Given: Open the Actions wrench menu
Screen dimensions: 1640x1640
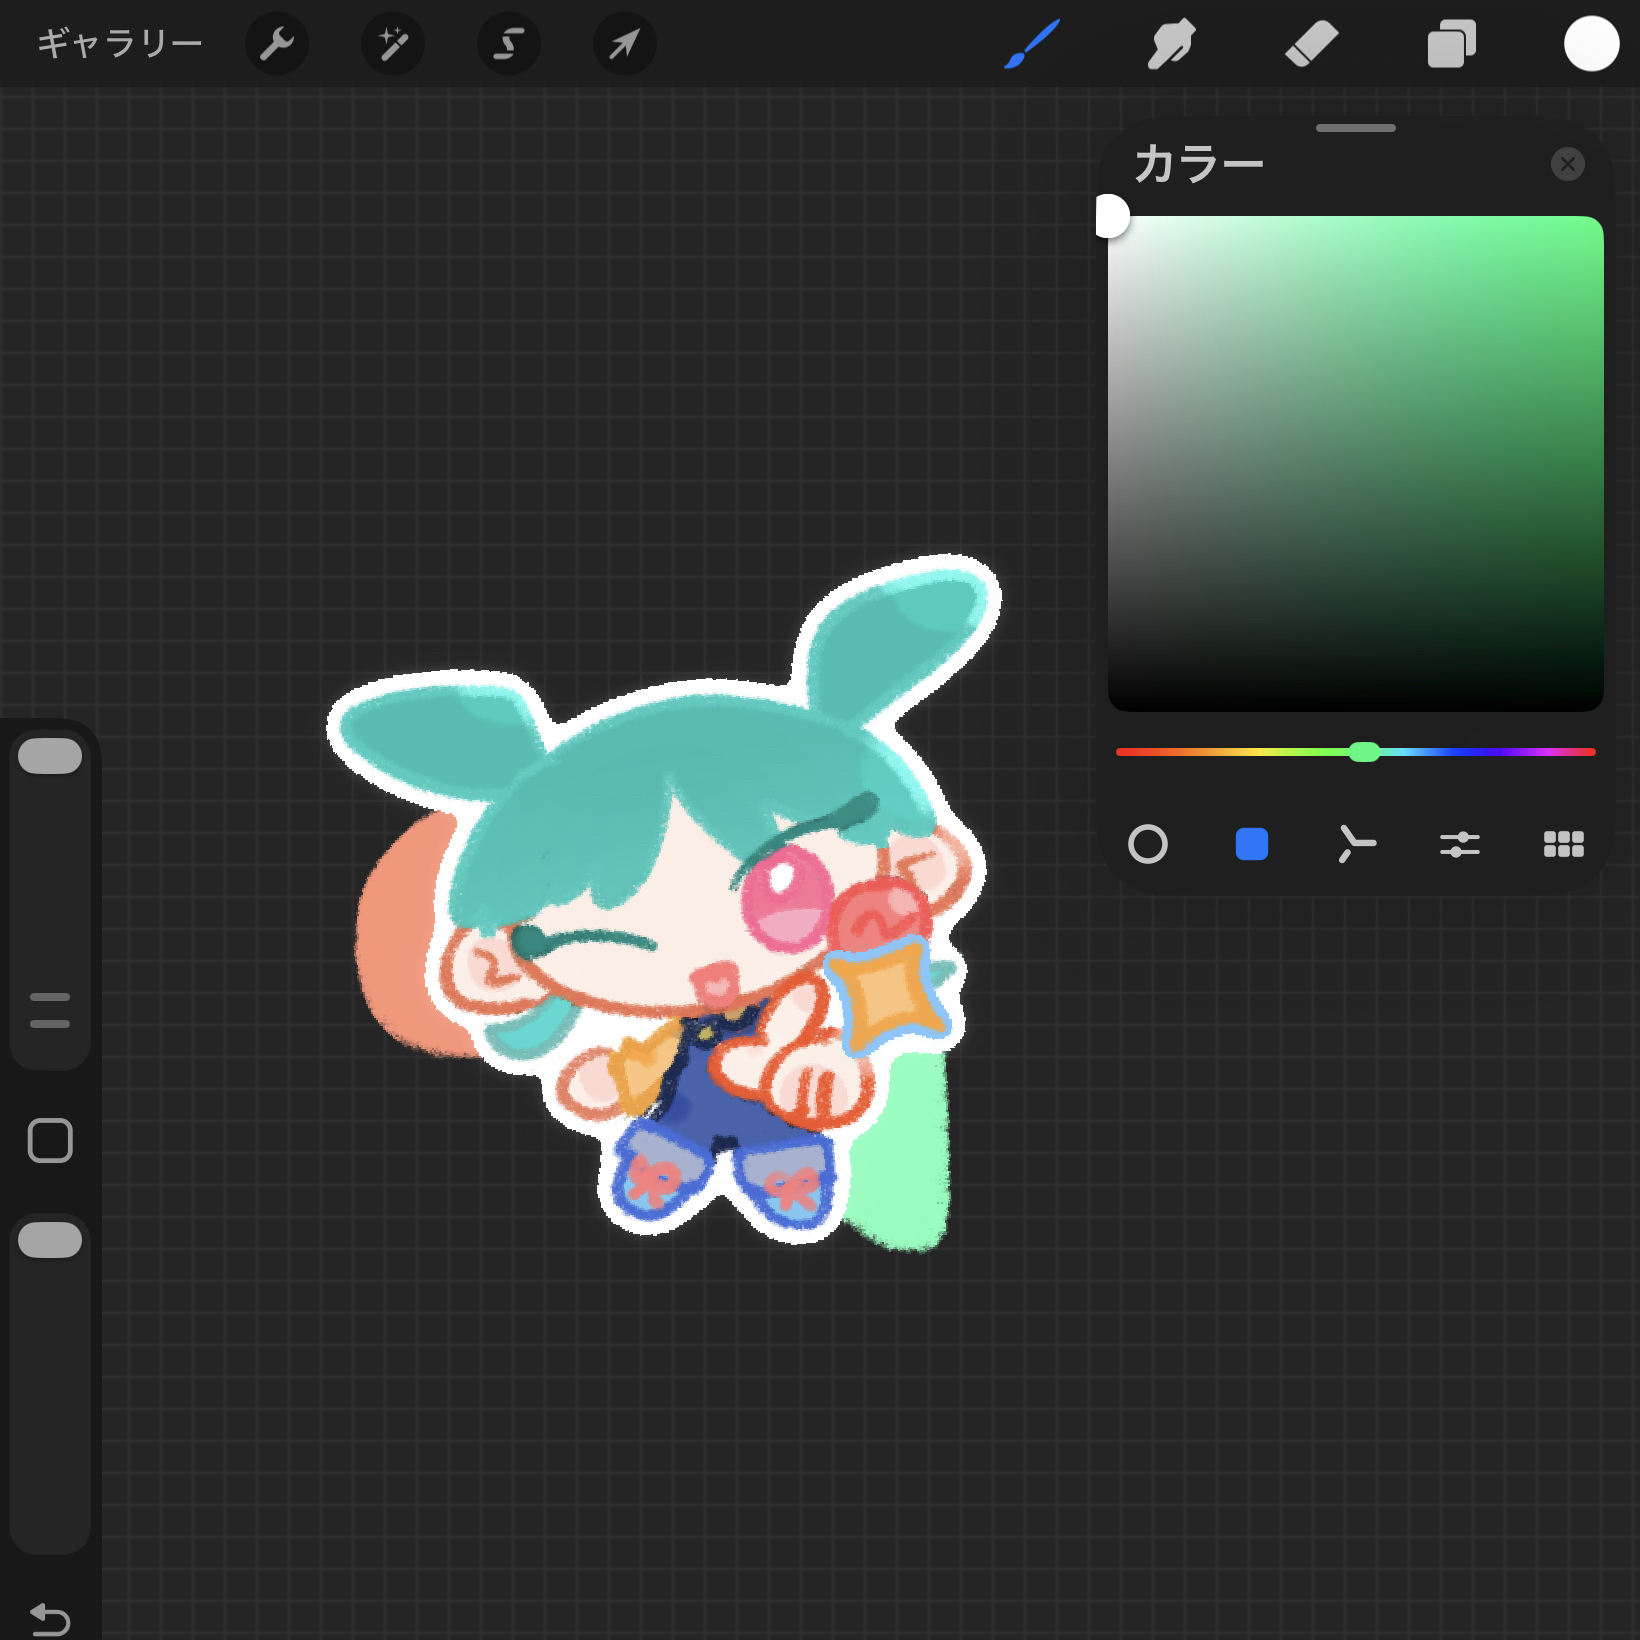Looking at the screenshot, I should coord(277,44).
